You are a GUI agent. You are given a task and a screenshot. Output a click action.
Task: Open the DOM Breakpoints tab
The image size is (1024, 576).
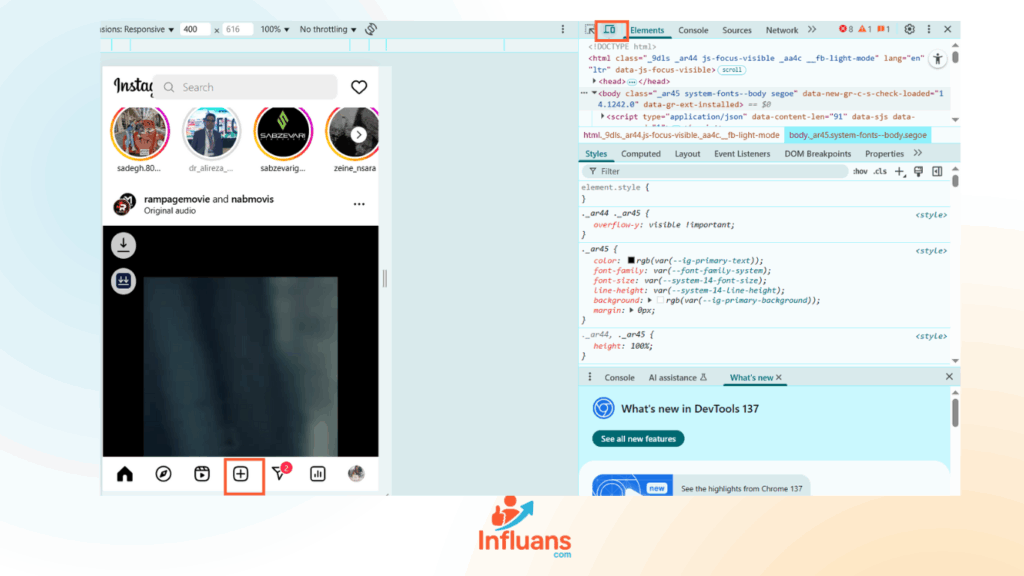point(818,153)
